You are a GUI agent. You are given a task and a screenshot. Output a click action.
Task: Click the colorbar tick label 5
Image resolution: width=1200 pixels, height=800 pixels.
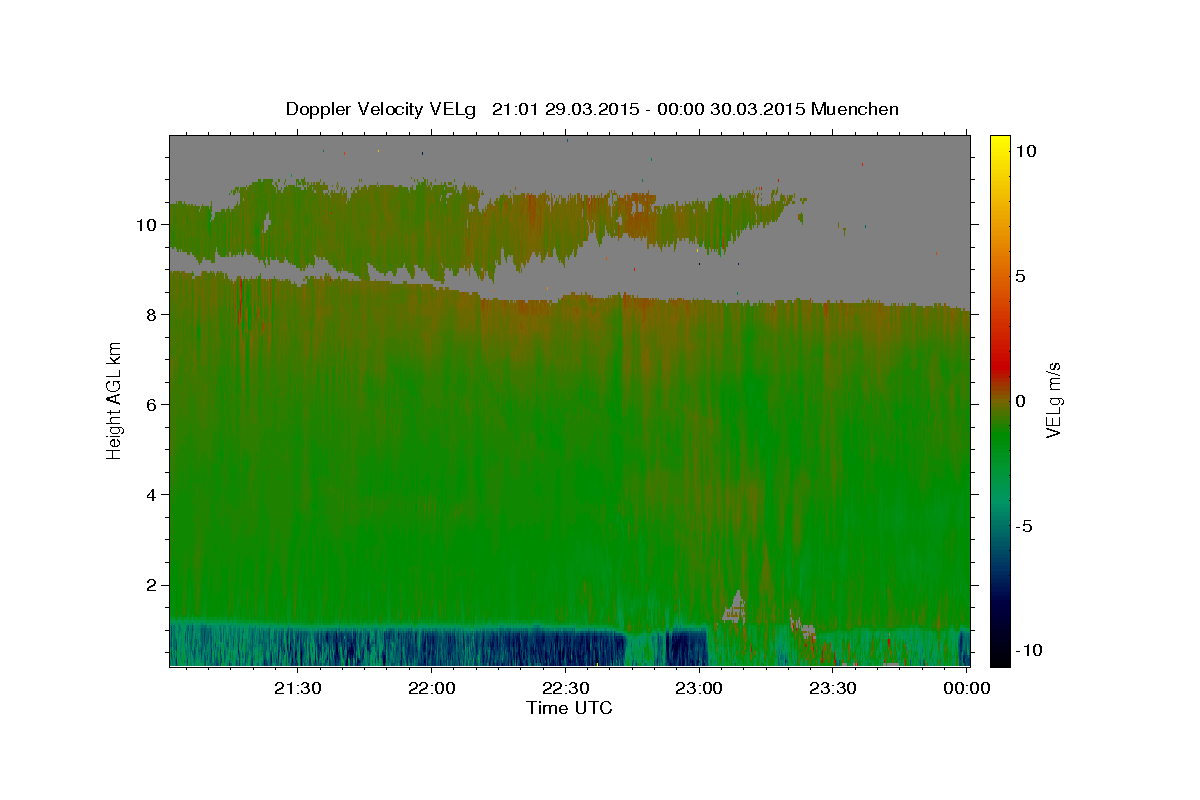tap(1021, 276)
